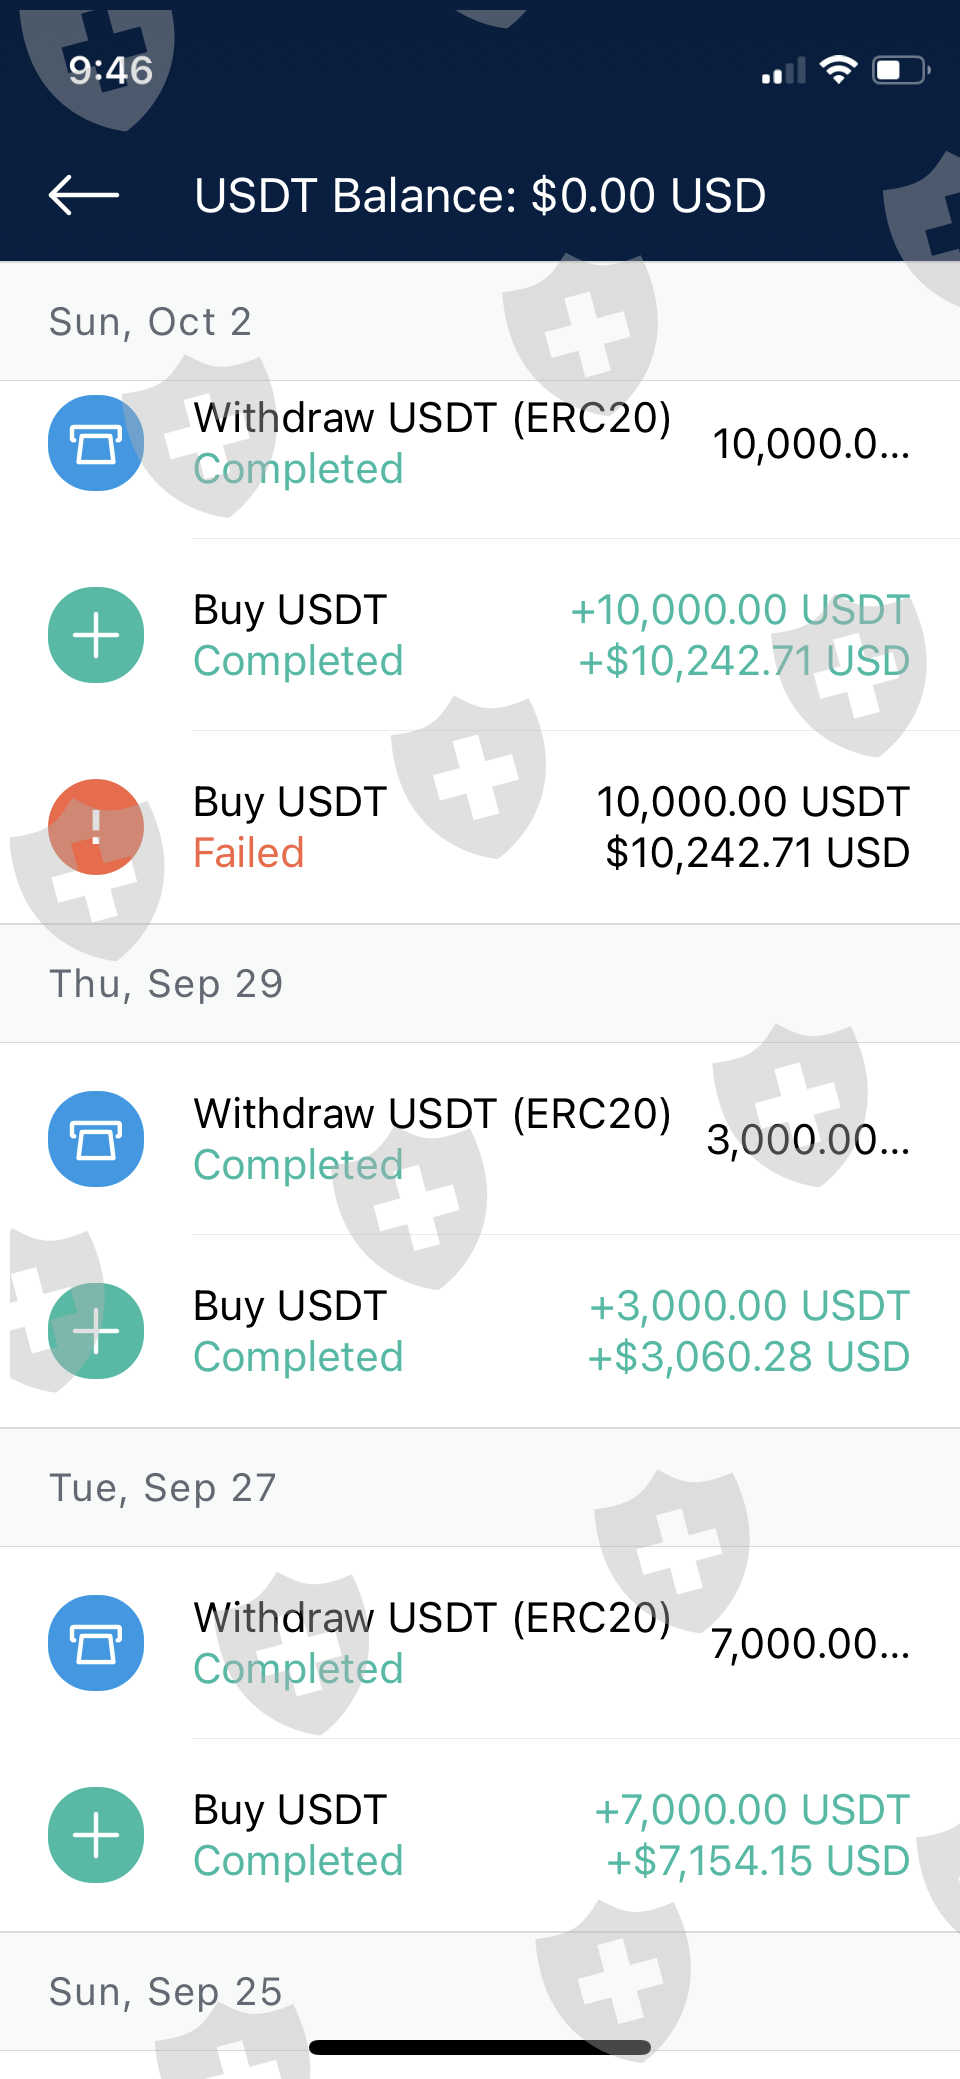Tap the back arrow in header
This screenshot has height=2079, width=960.
coord(84,195)
